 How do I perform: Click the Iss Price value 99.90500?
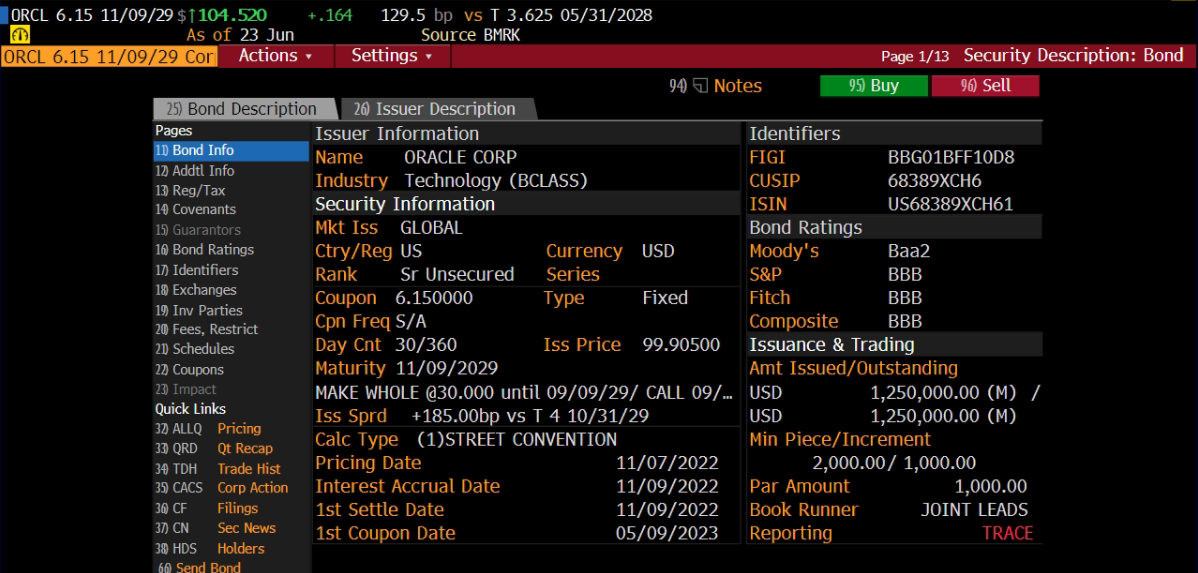[682, 345]
